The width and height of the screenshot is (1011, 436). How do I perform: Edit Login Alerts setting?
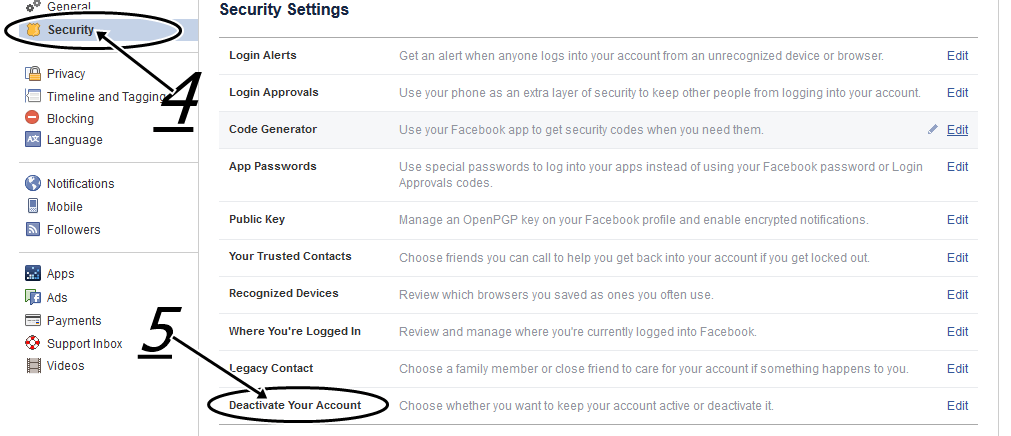pos(957,55)
